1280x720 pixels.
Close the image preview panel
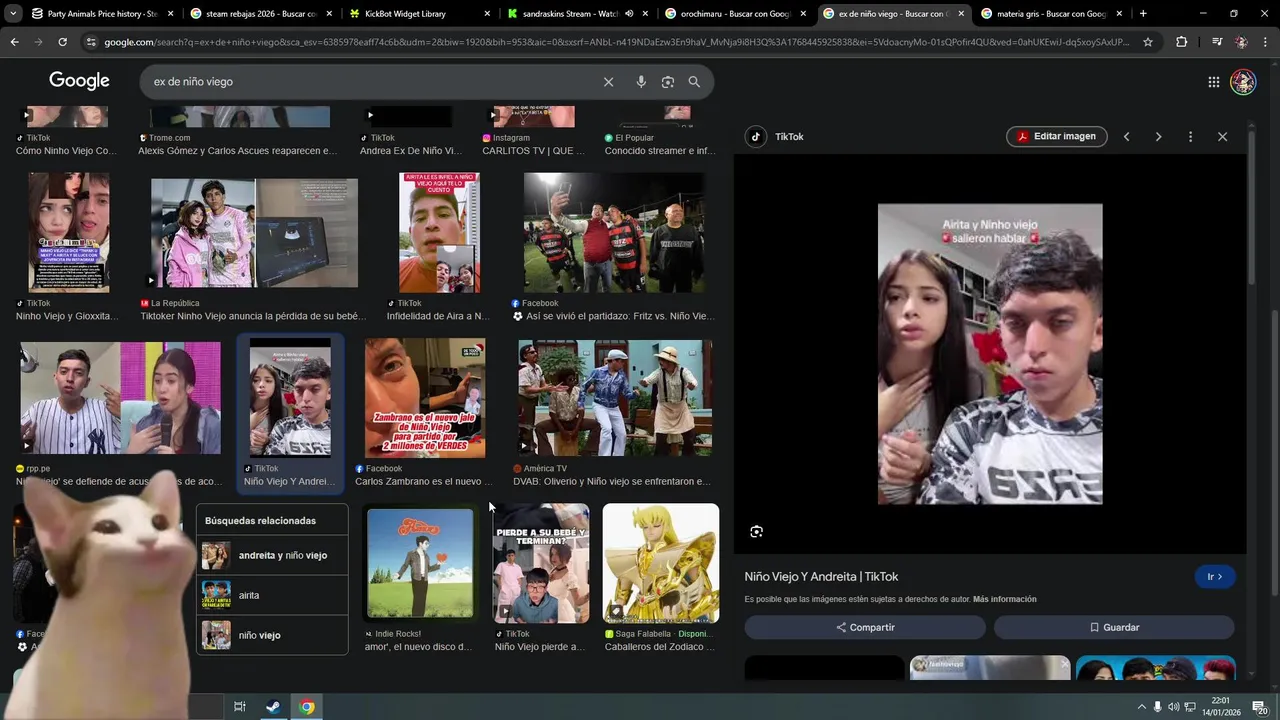coord(1222,136)
